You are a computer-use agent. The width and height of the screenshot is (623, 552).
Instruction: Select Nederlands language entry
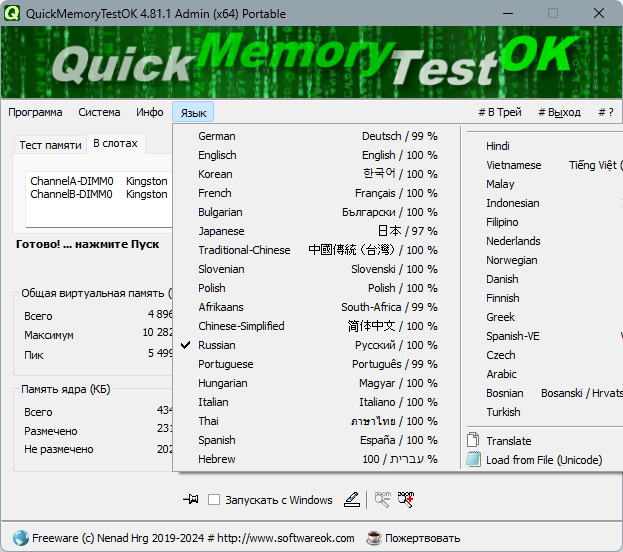(544, 241)
